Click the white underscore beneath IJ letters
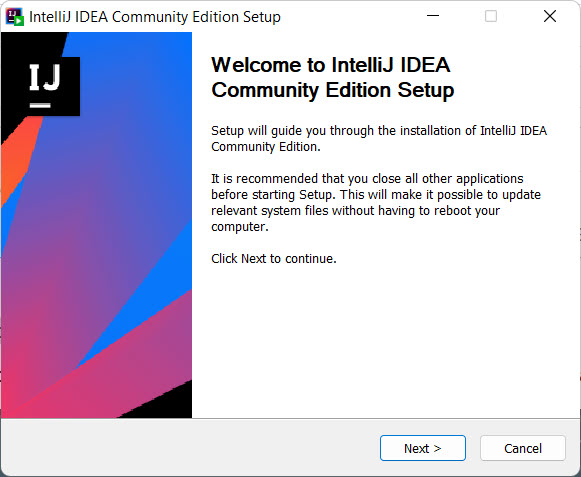This screenshot has width=581, height=477. pyautogui.click(x=40, y=106)
